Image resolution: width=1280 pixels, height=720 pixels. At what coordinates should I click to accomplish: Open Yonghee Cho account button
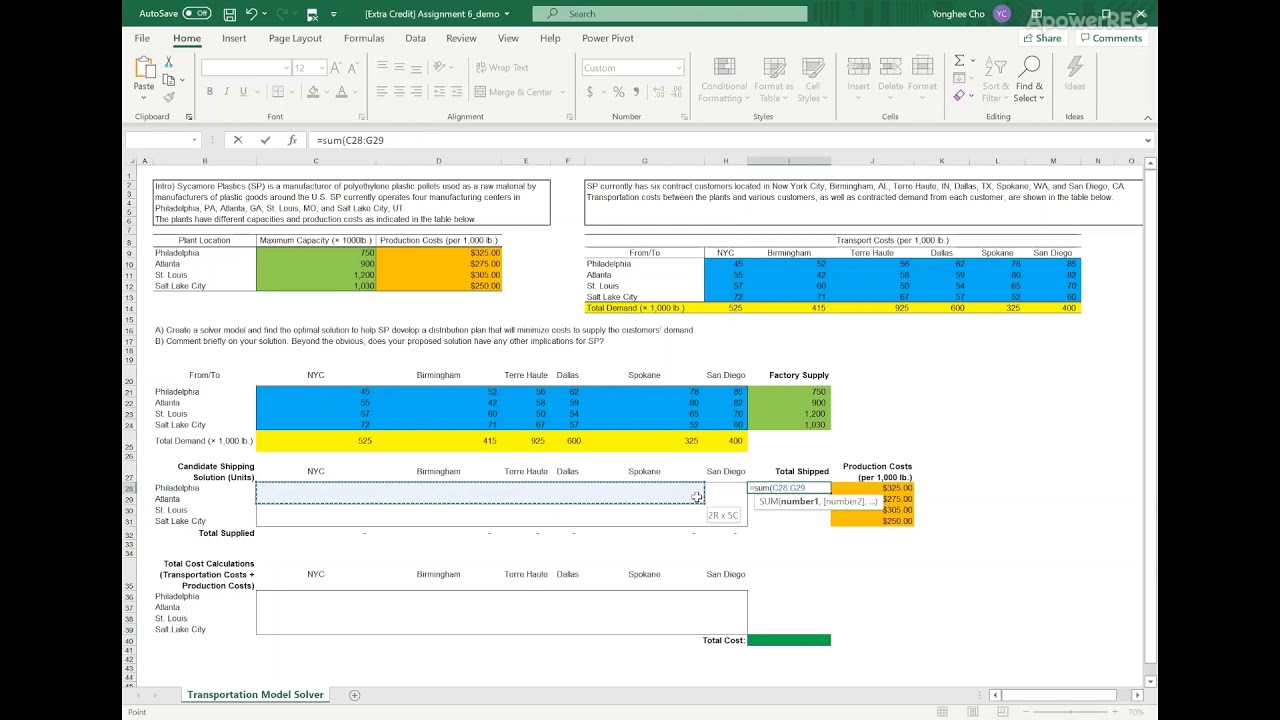[970, 14]
